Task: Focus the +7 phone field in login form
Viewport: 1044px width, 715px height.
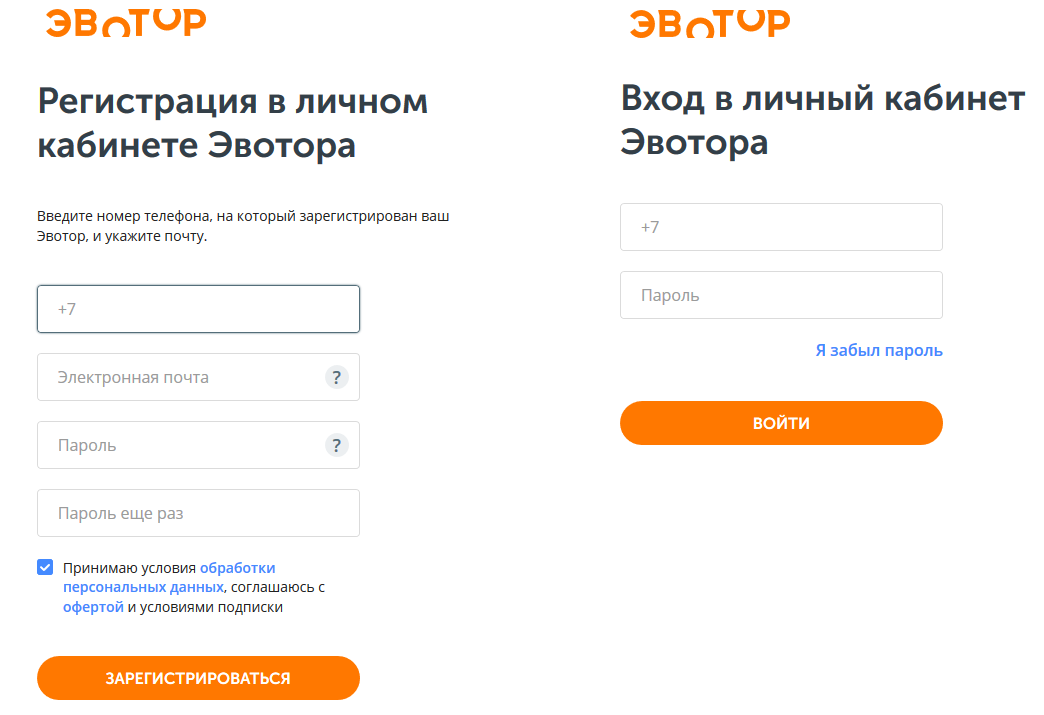Action: tap(781, 227)
